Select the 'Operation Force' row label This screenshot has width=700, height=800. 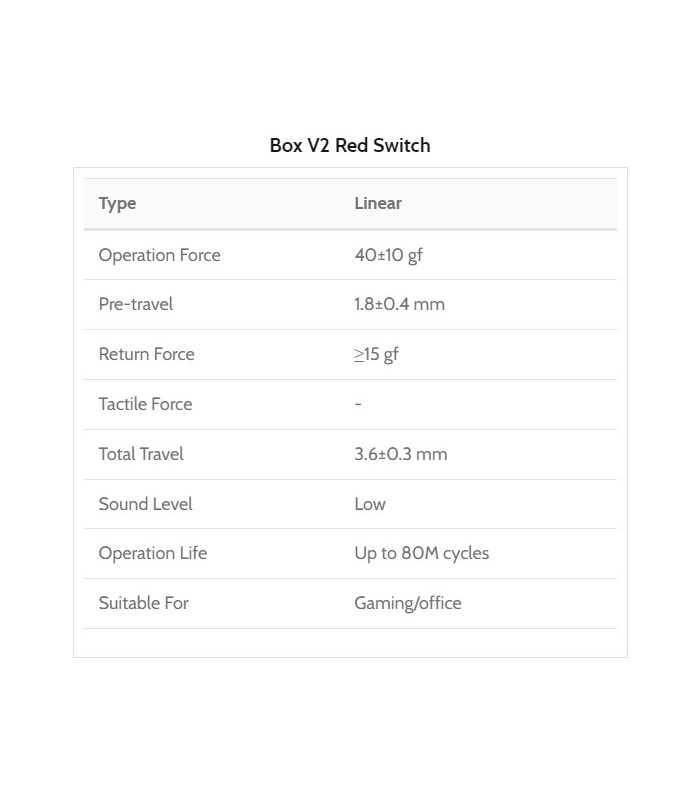click(x=159, y=255)
